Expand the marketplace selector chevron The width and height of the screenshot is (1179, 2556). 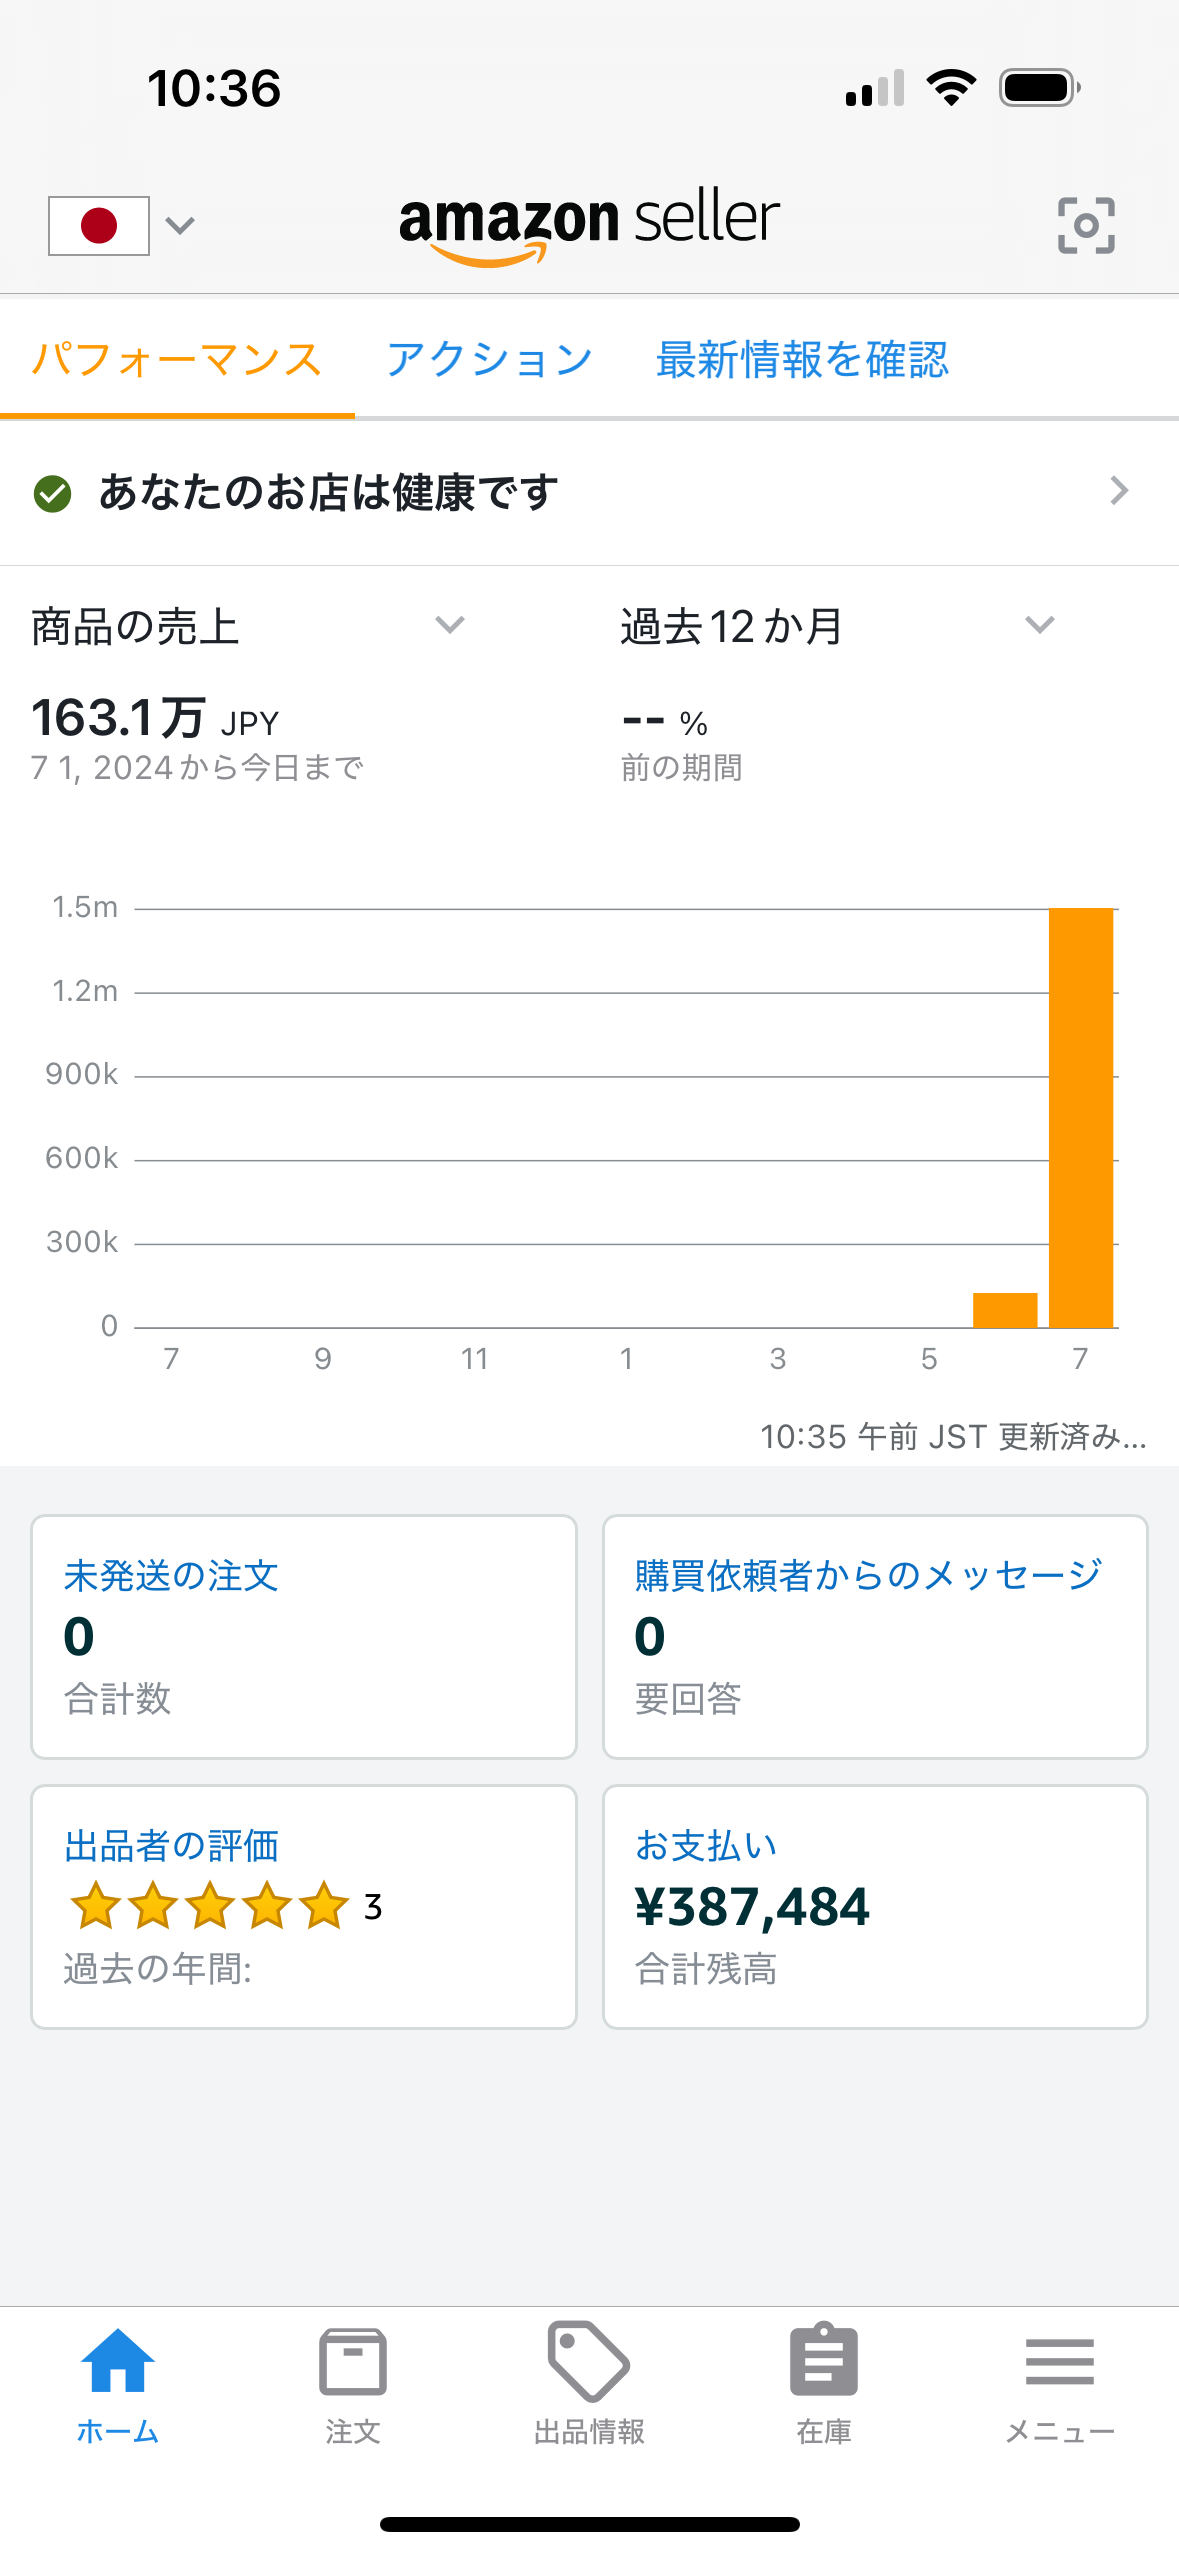tap(180, 226)
